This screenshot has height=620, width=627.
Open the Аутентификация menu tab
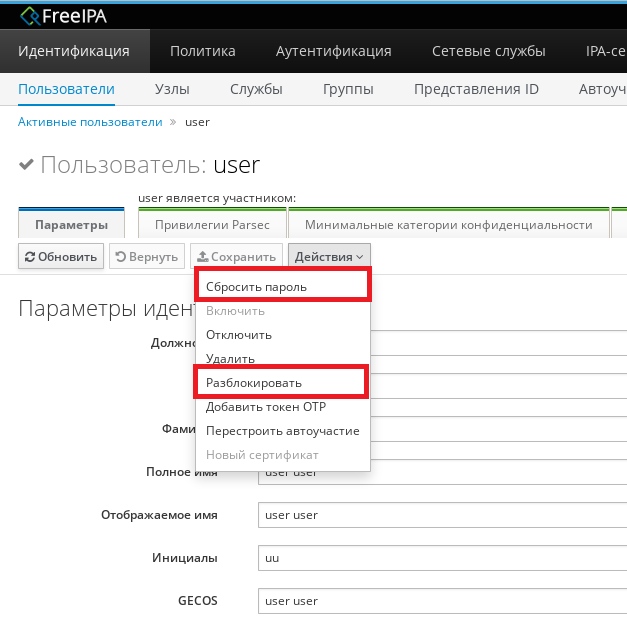[333, 51]
